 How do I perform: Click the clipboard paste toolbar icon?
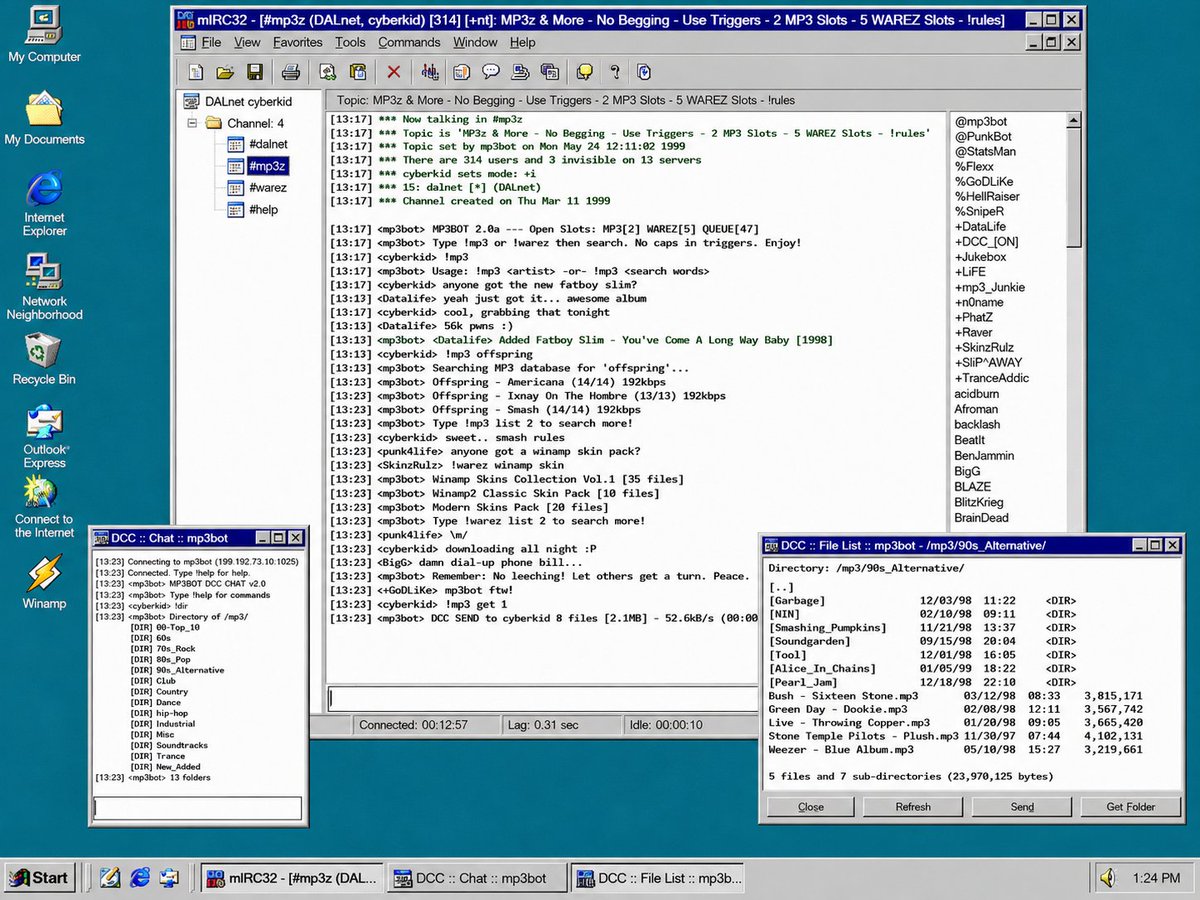point(357,72)
